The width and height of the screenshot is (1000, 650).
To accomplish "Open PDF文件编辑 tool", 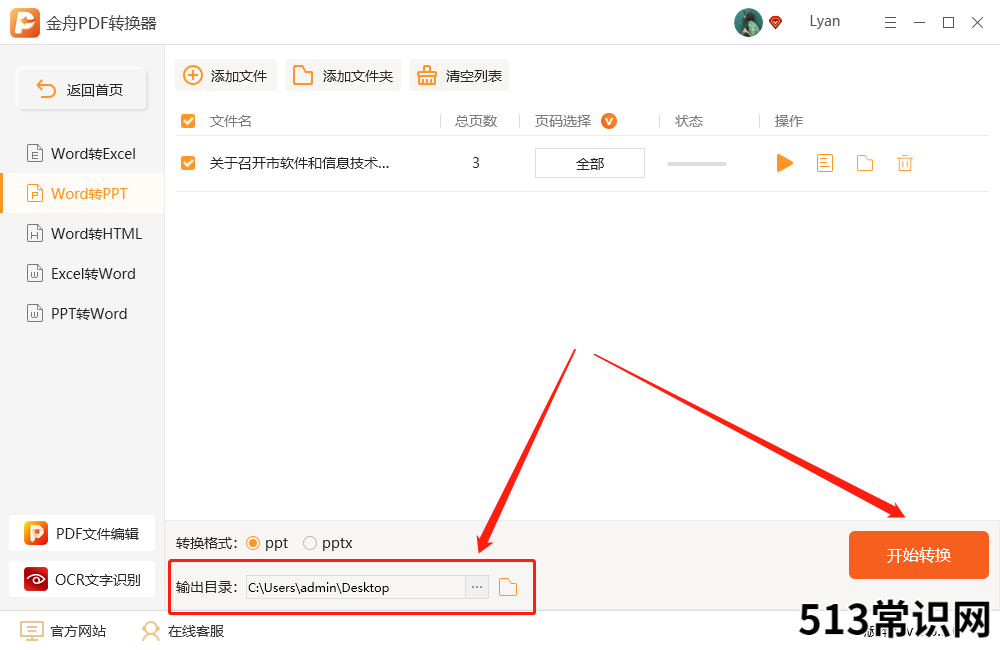I will coord(82,533).
